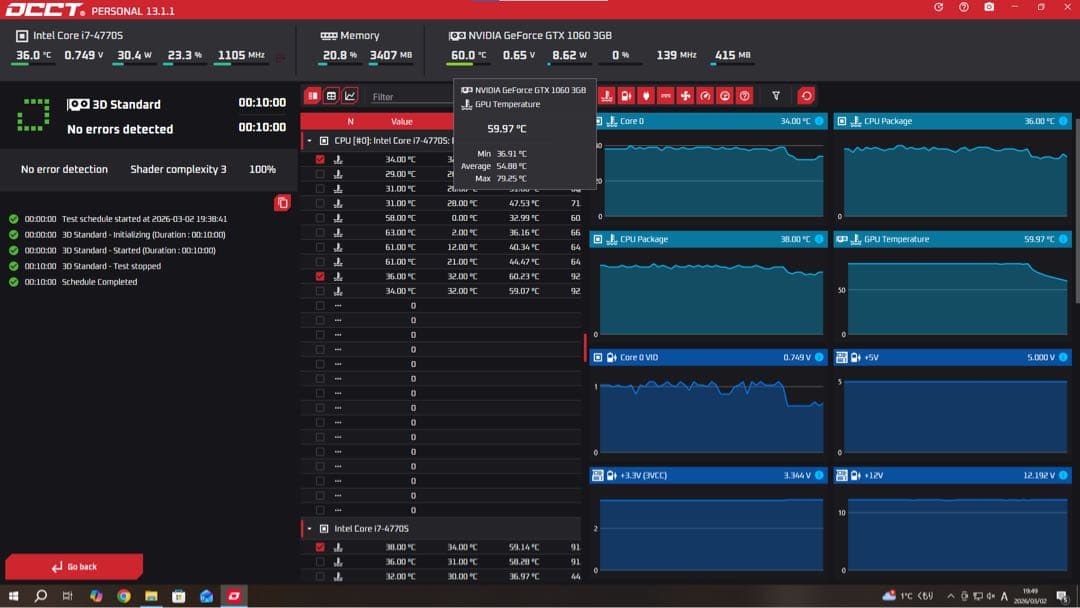Open the Windows Start menu
The height and width of the screenshot is (608, 1080).
pyautogui.click(x=13, y=596)
